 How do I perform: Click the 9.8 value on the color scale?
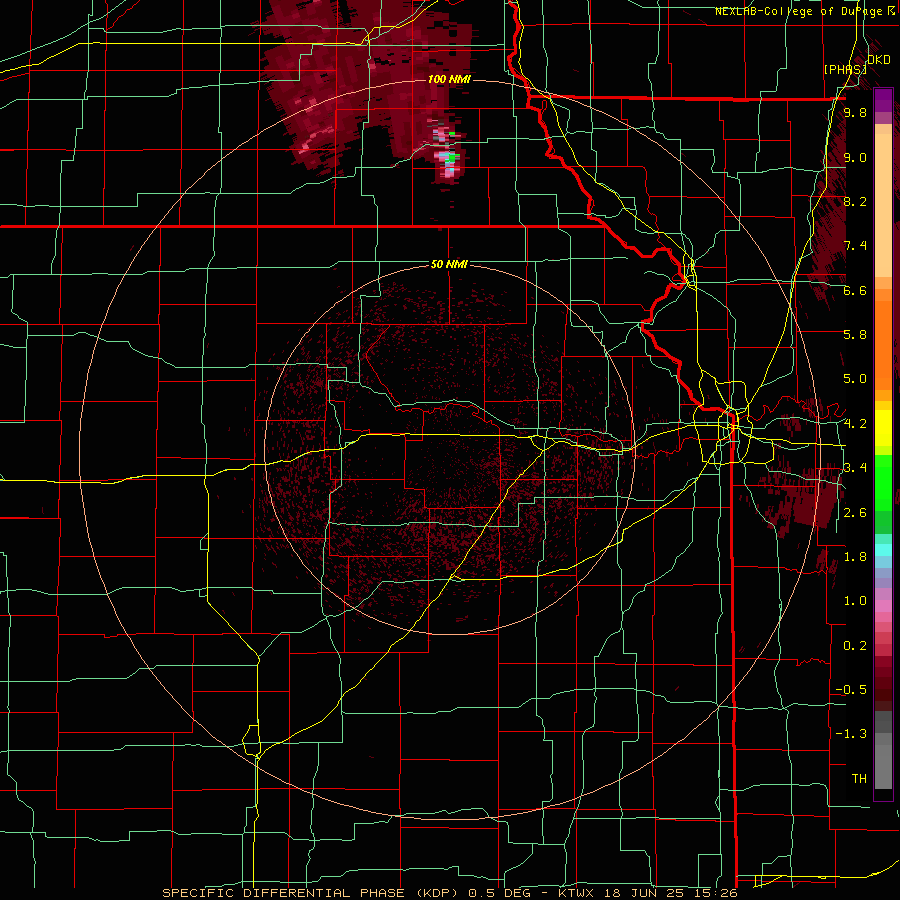coord(855,113)
